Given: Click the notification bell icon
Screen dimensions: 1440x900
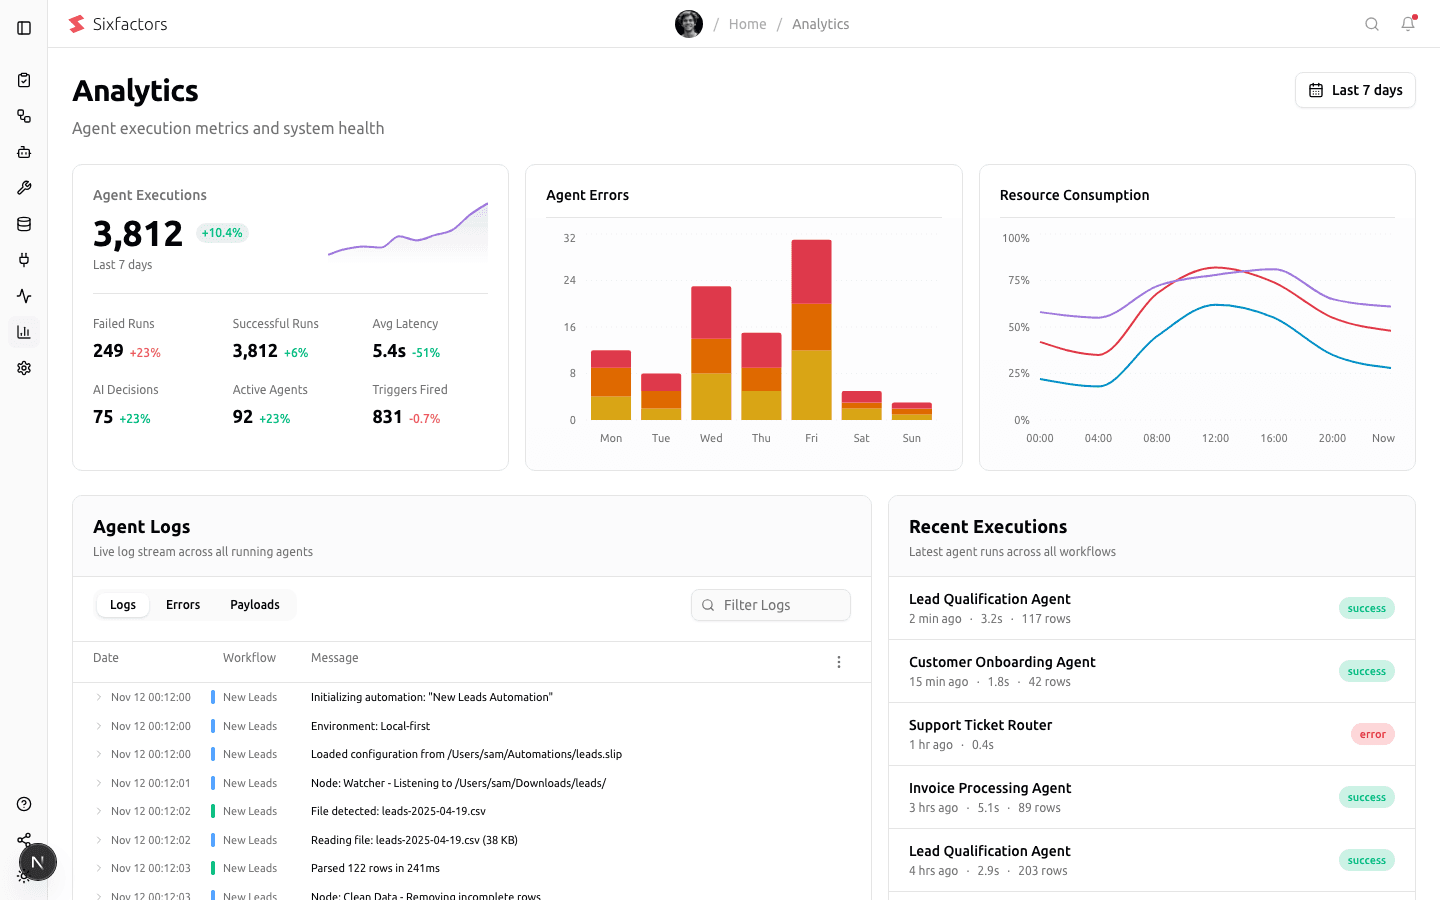Looking at the screenshot, I should (x=1408, y=24).
